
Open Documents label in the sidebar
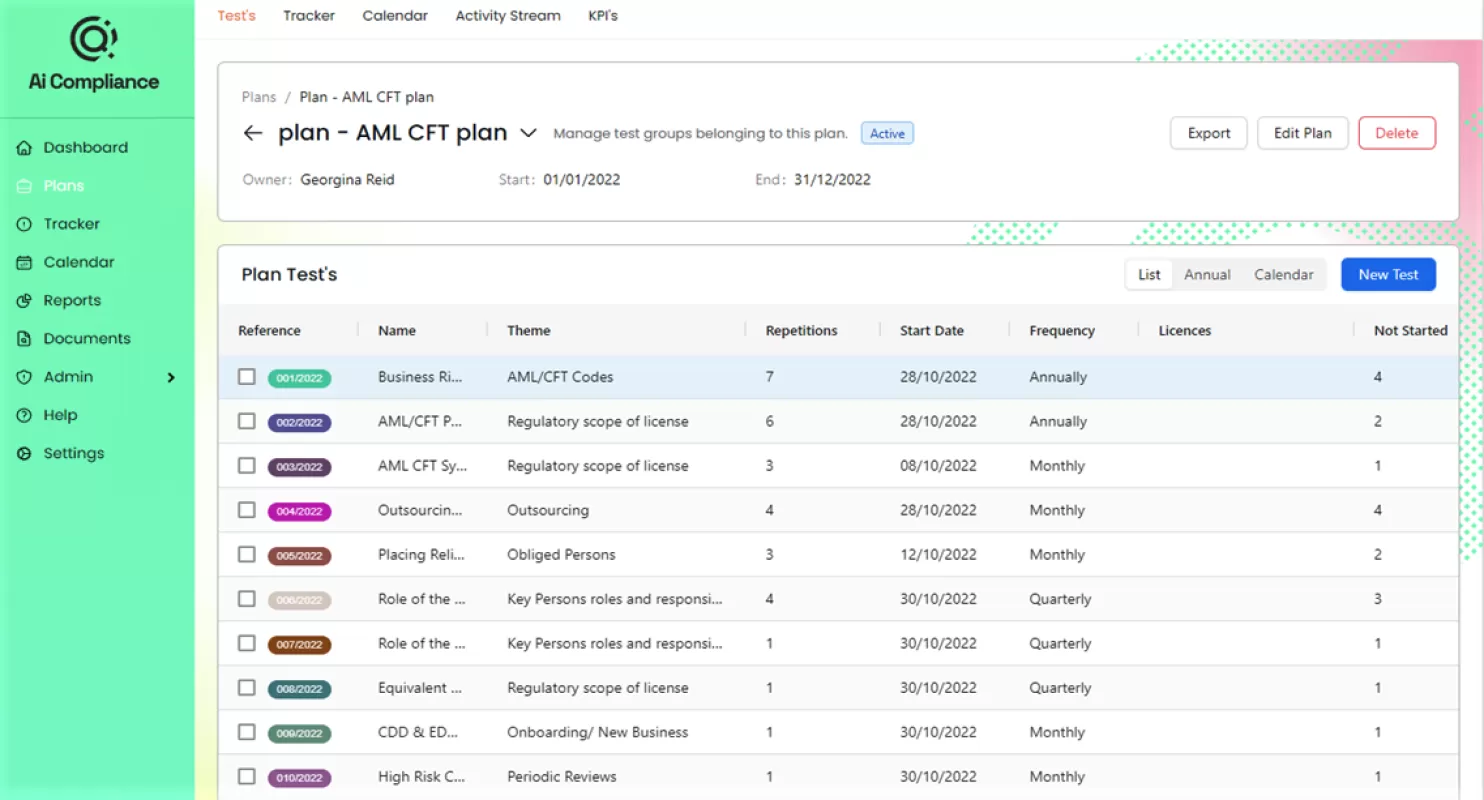[87, 339]
